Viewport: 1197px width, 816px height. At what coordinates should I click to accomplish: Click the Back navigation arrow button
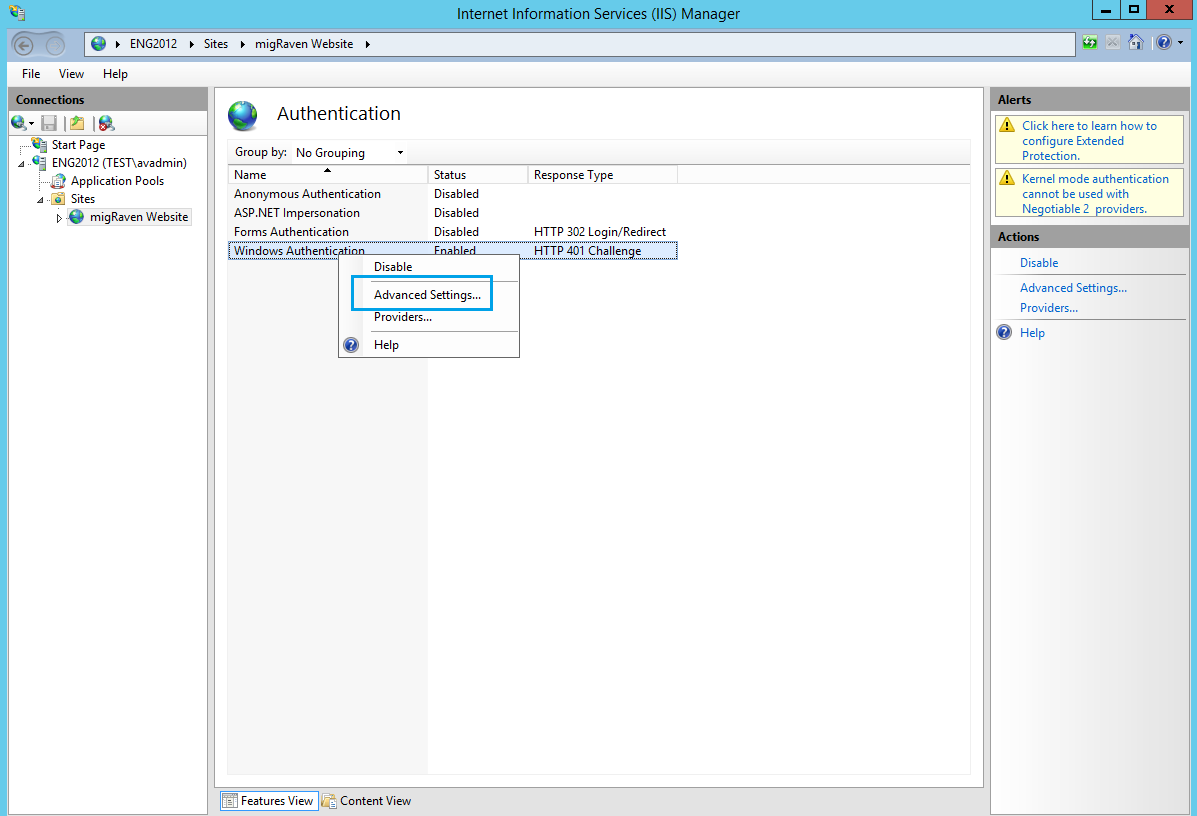tap(24, 46)
